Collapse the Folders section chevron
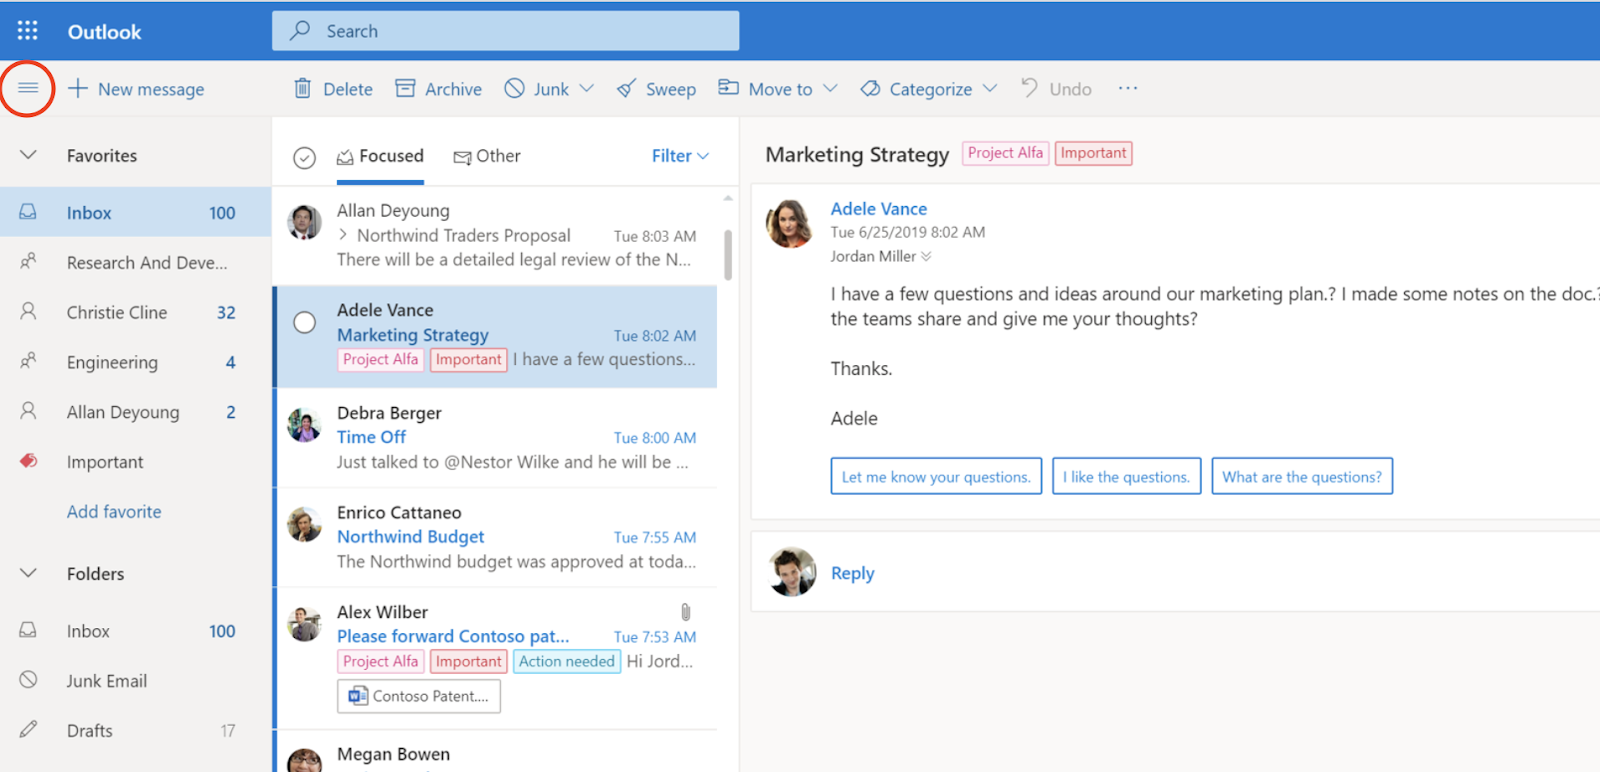Image resolution: width=1600 pixels, height=772 pixels. tap(28, 573)
